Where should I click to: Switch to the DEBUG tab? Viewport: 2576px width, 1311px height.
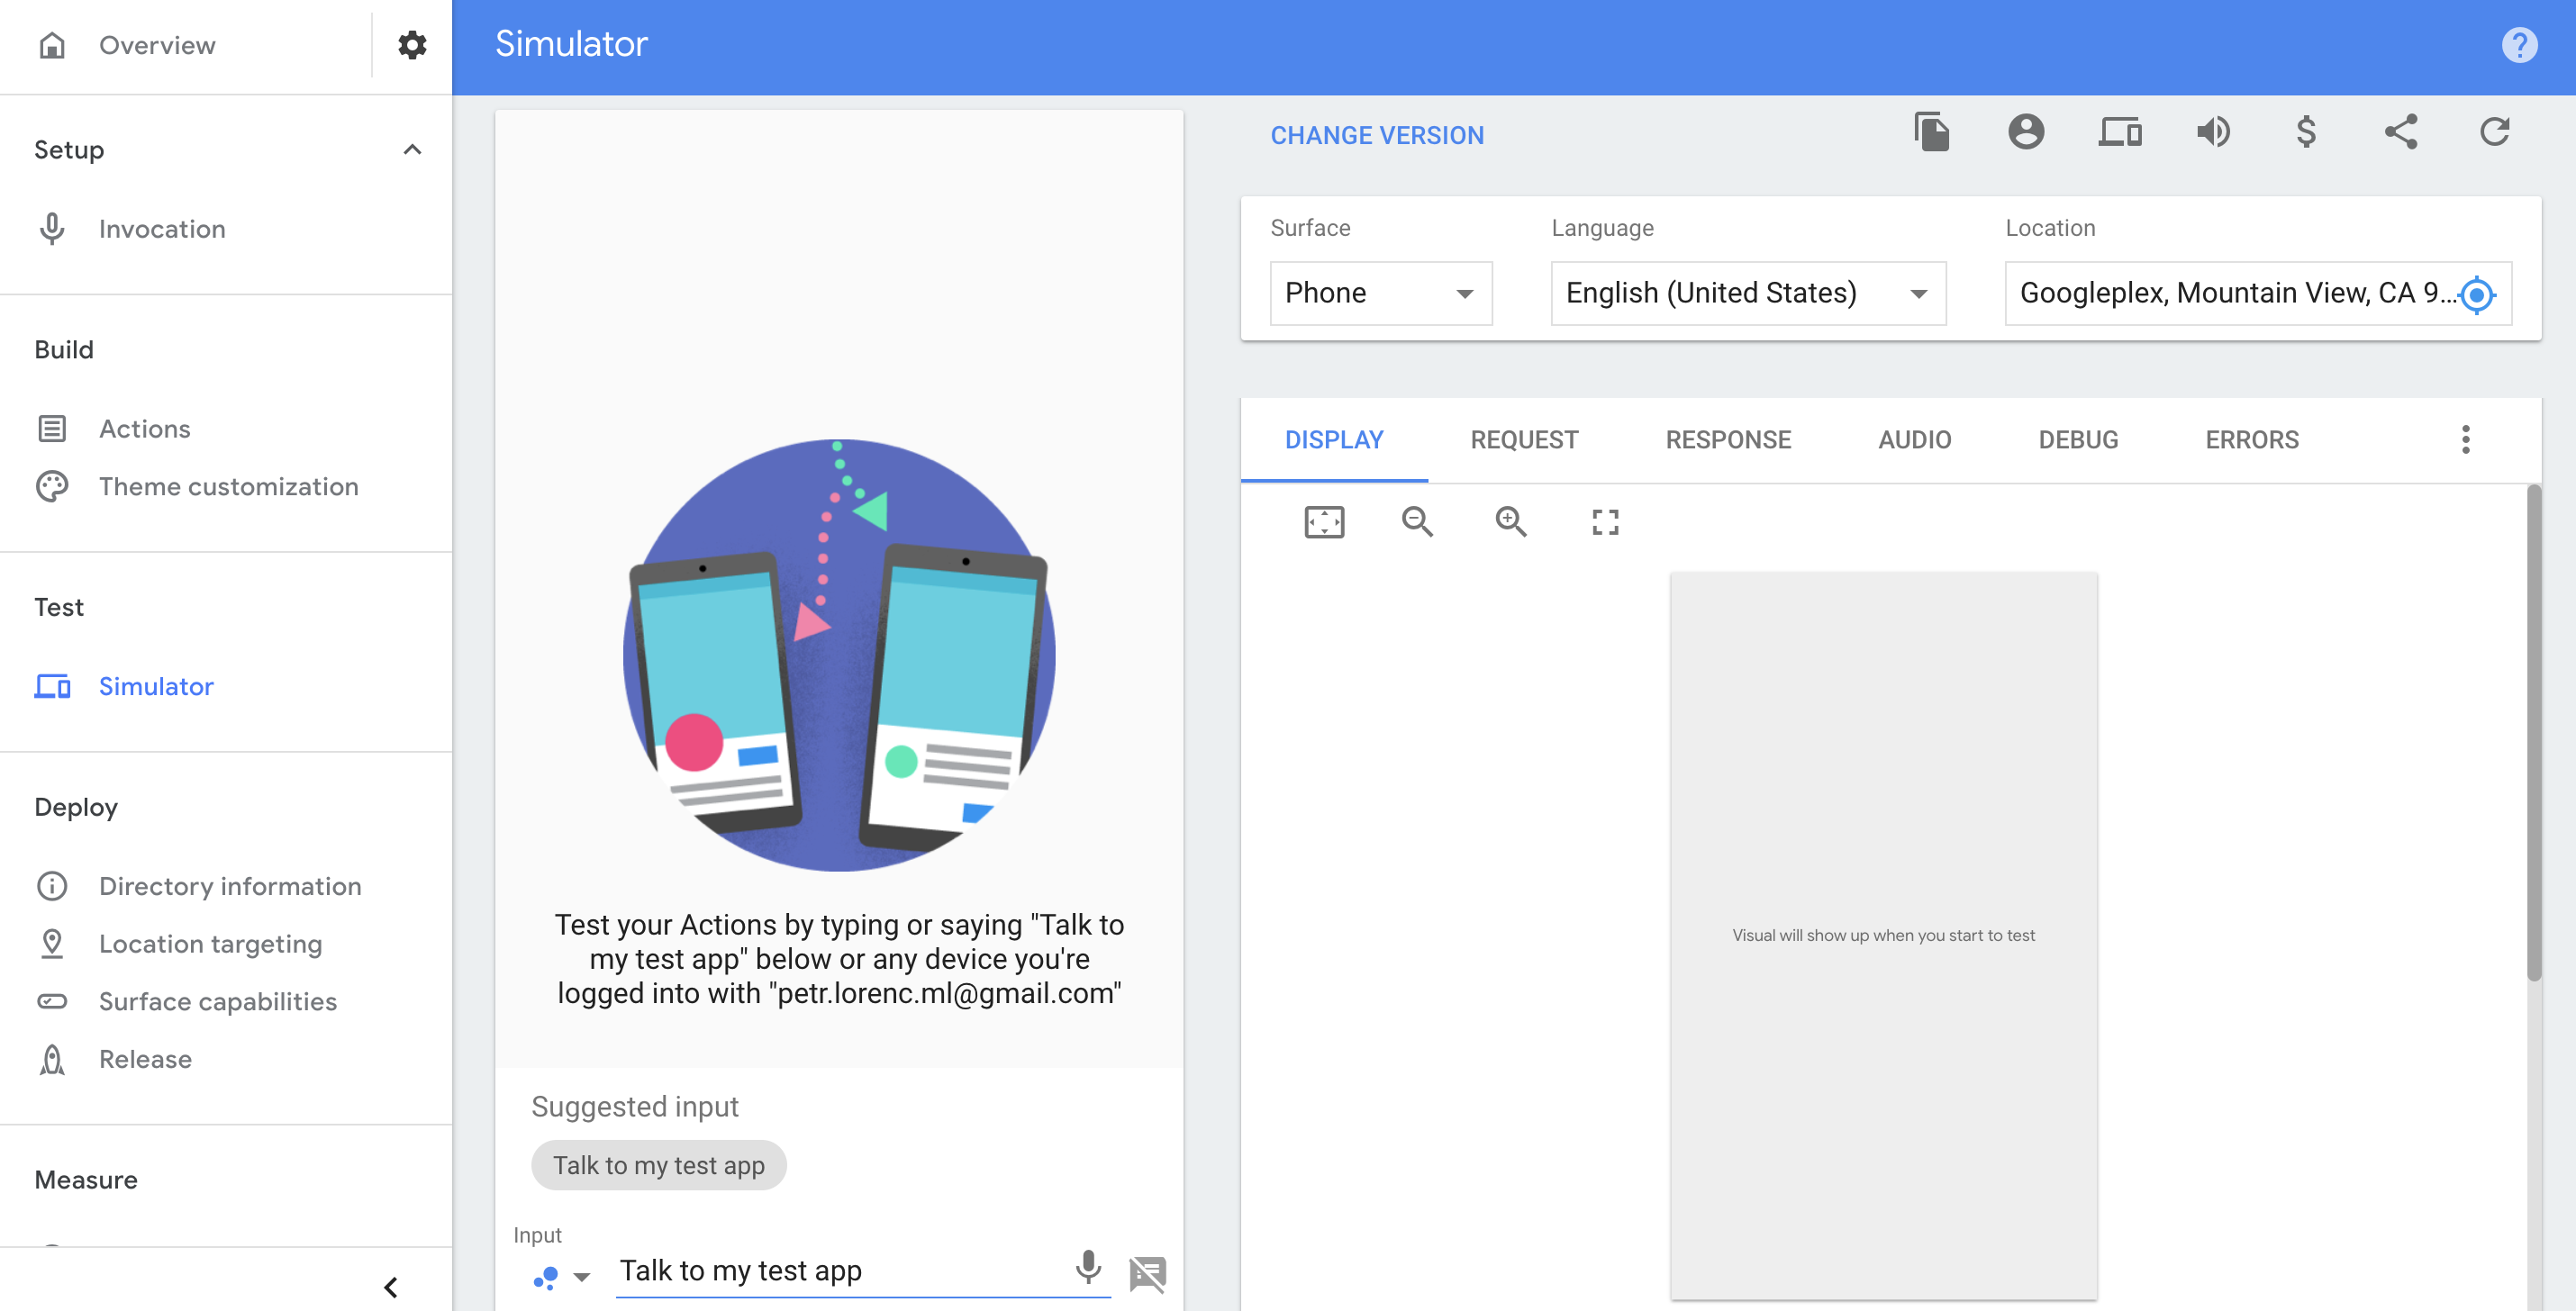(2078, 440)
